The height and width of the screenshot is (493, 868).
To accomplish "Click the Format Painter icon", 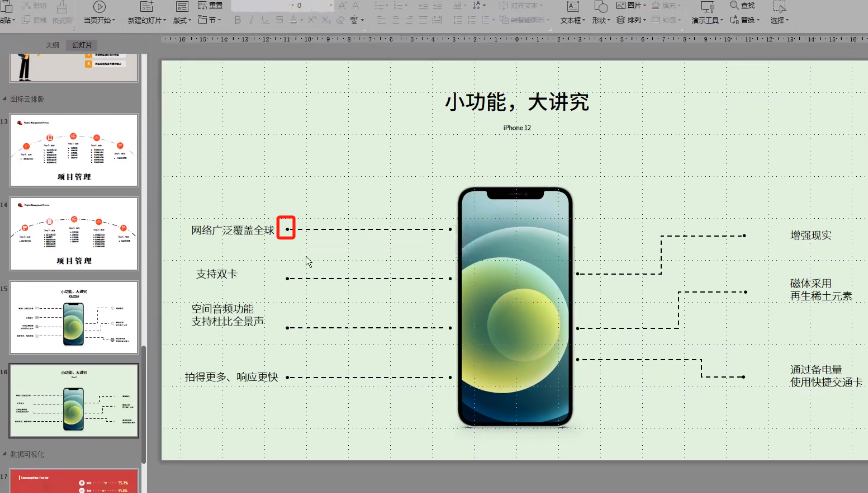I will [62, 8].
